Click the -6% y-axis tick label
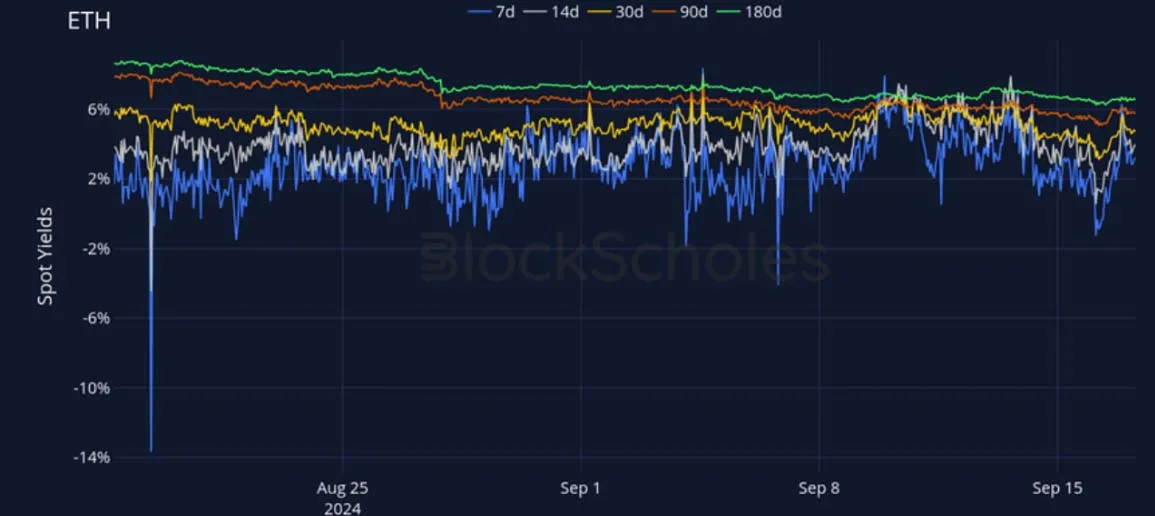This screenshot has width=1155, height=516. [x=95, y=318]
